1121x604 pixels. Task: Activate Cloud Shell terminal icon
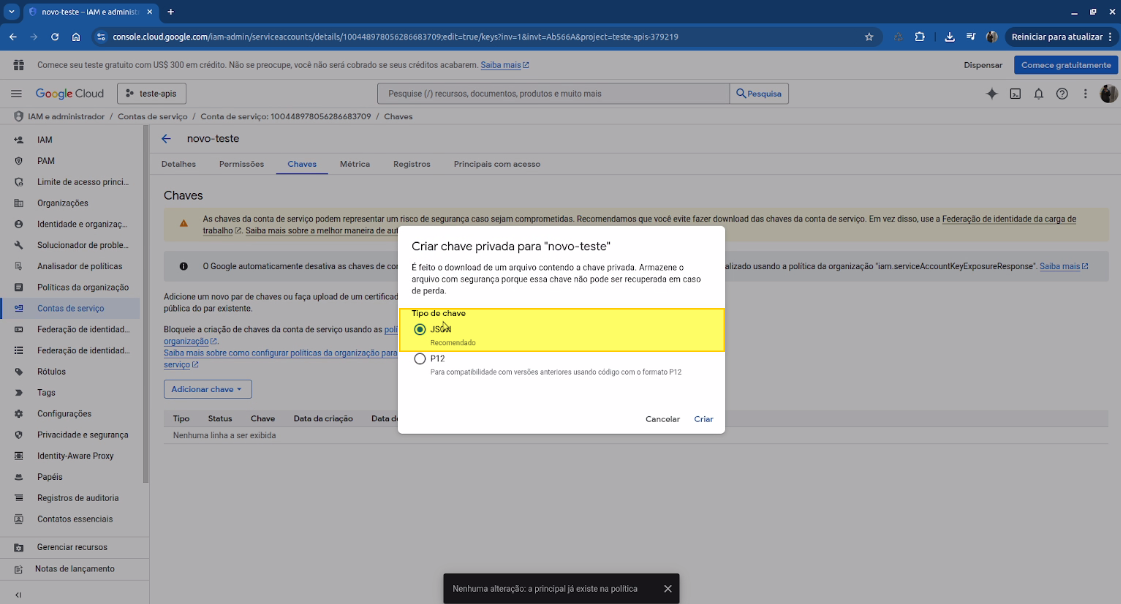pyautogui.click(x=1015, y=94)
